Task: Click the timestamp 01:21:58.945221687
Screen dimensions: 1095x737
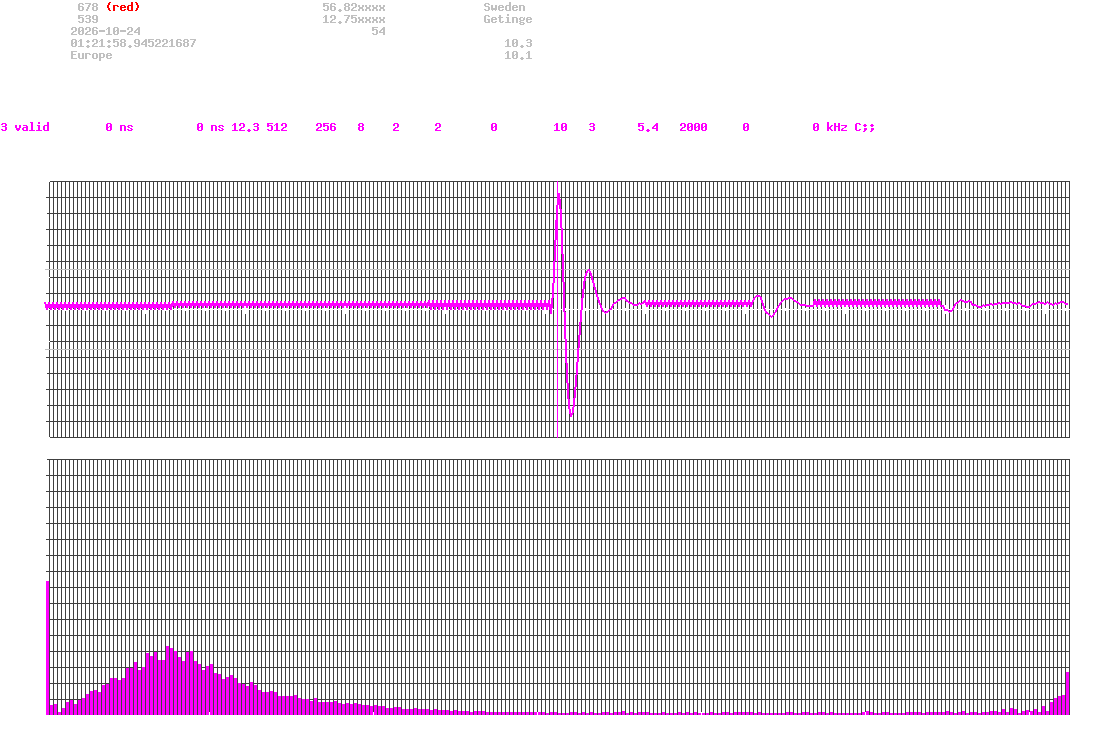Action: point(133,43)
